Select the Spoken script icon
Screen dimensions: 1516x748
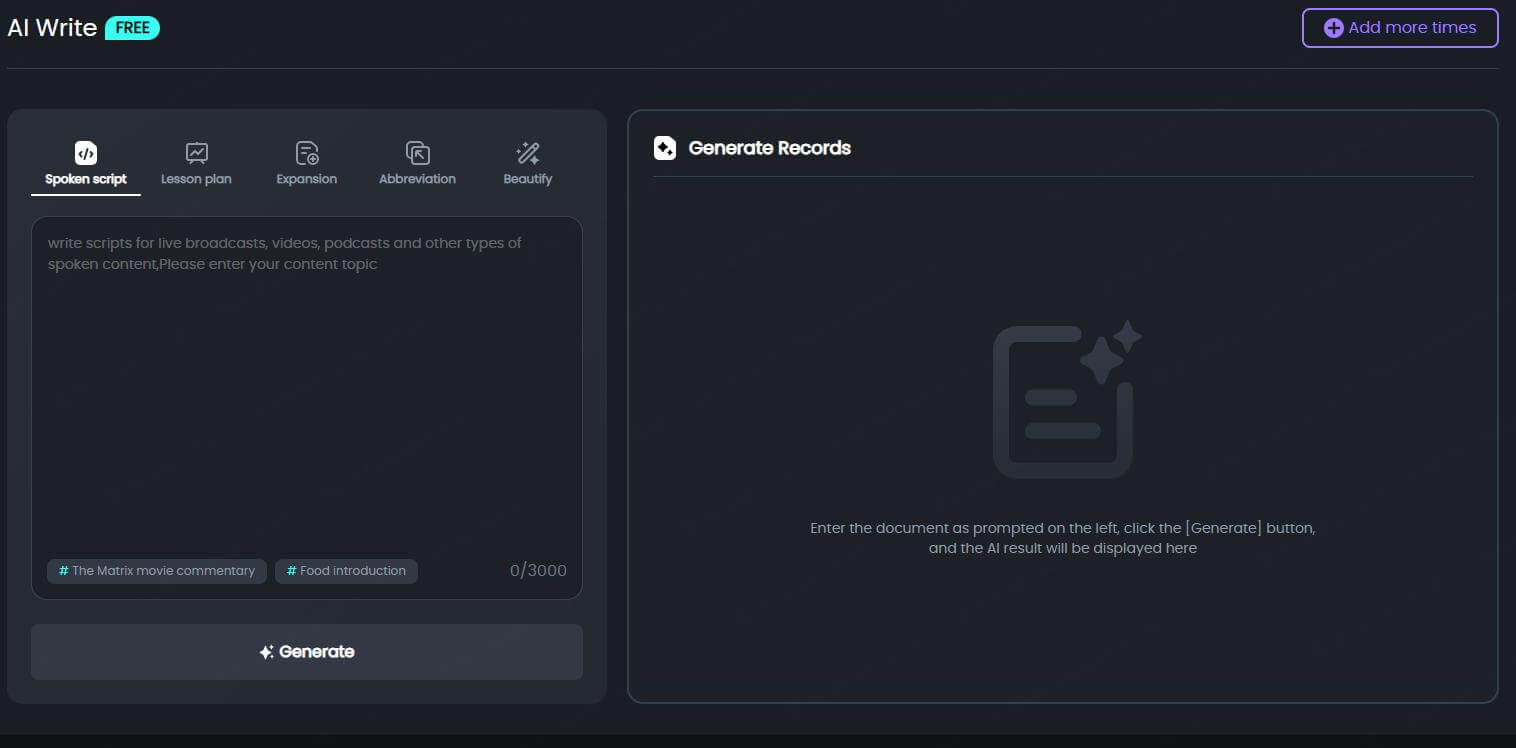(x=86, y=153)
